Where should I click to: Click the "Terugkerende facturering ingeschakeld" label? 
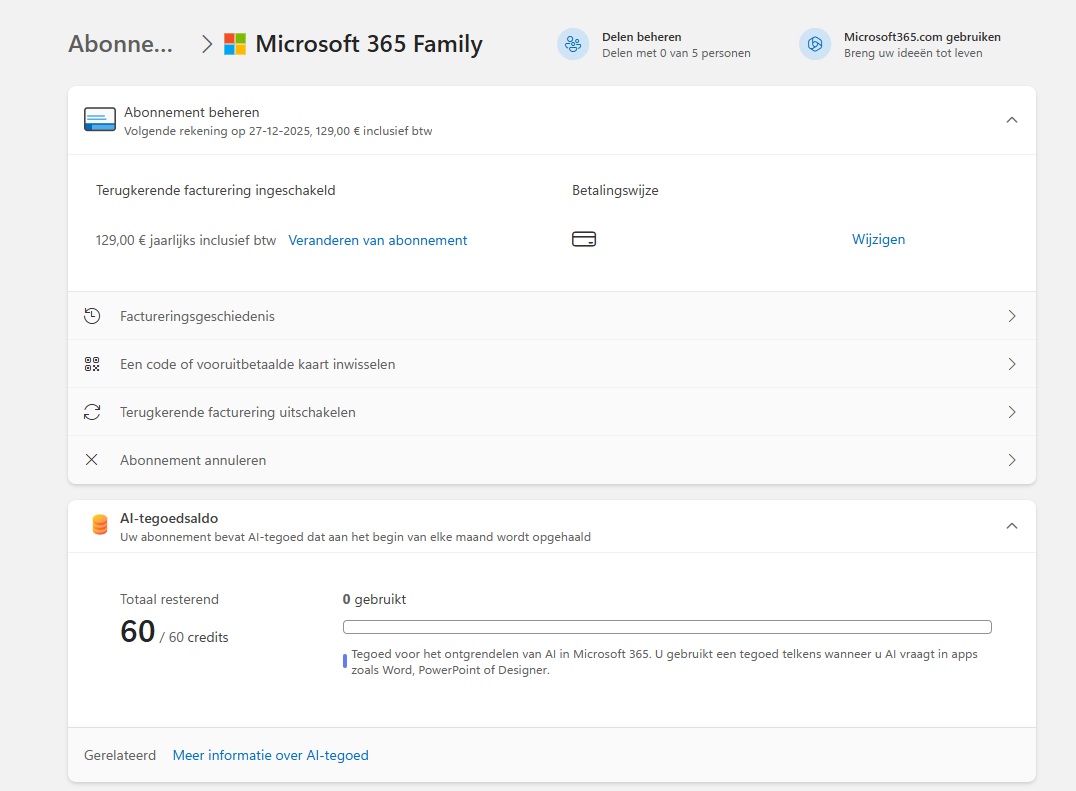tap(215, 191)
